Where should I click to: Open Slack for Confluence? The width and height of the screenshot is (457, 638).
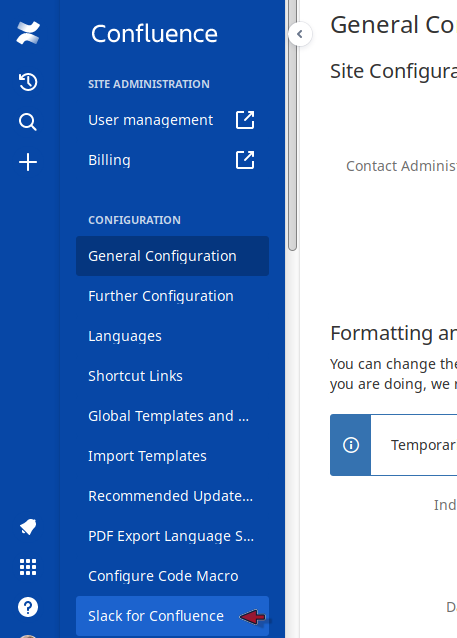coord(173,616)
